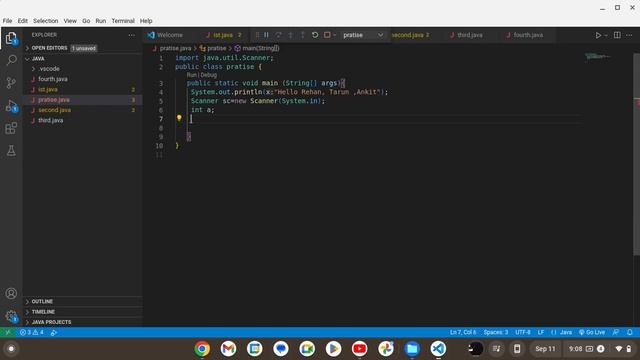This screenshot has width=640, height=360.
Task: Switch to the third.java tab
Action: tap(469, 35)
